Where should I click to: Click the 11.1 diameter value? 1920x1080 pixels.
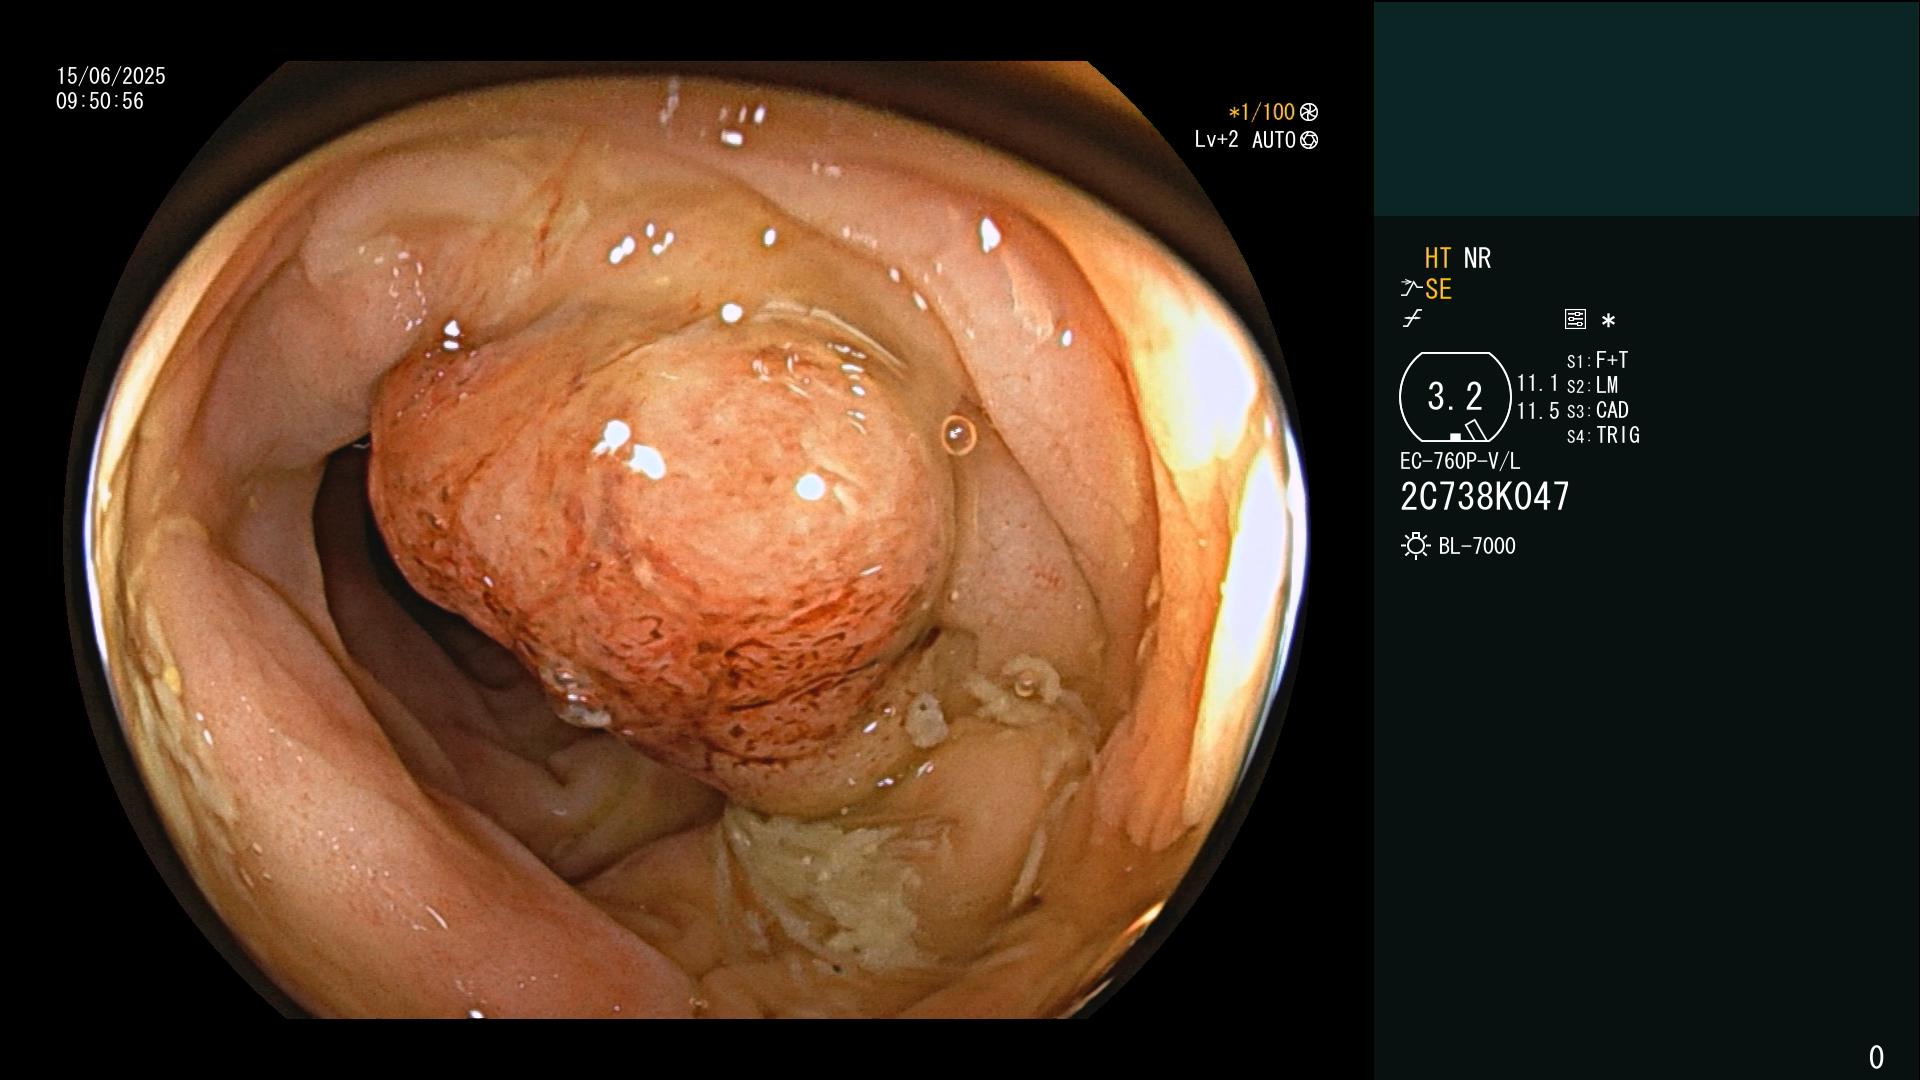pyautogui.click(x=1538, y=383)
